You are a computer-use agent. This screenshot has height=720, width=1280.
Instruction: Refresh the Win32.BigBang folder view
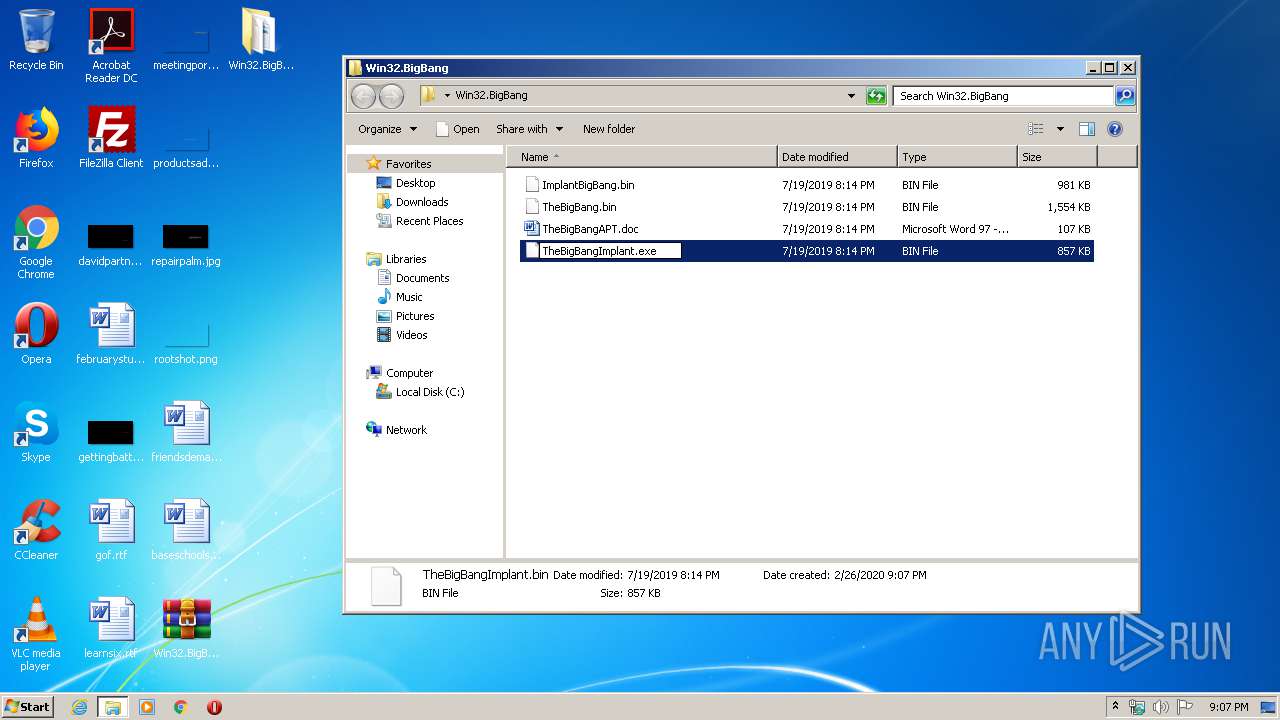(876, 96)
